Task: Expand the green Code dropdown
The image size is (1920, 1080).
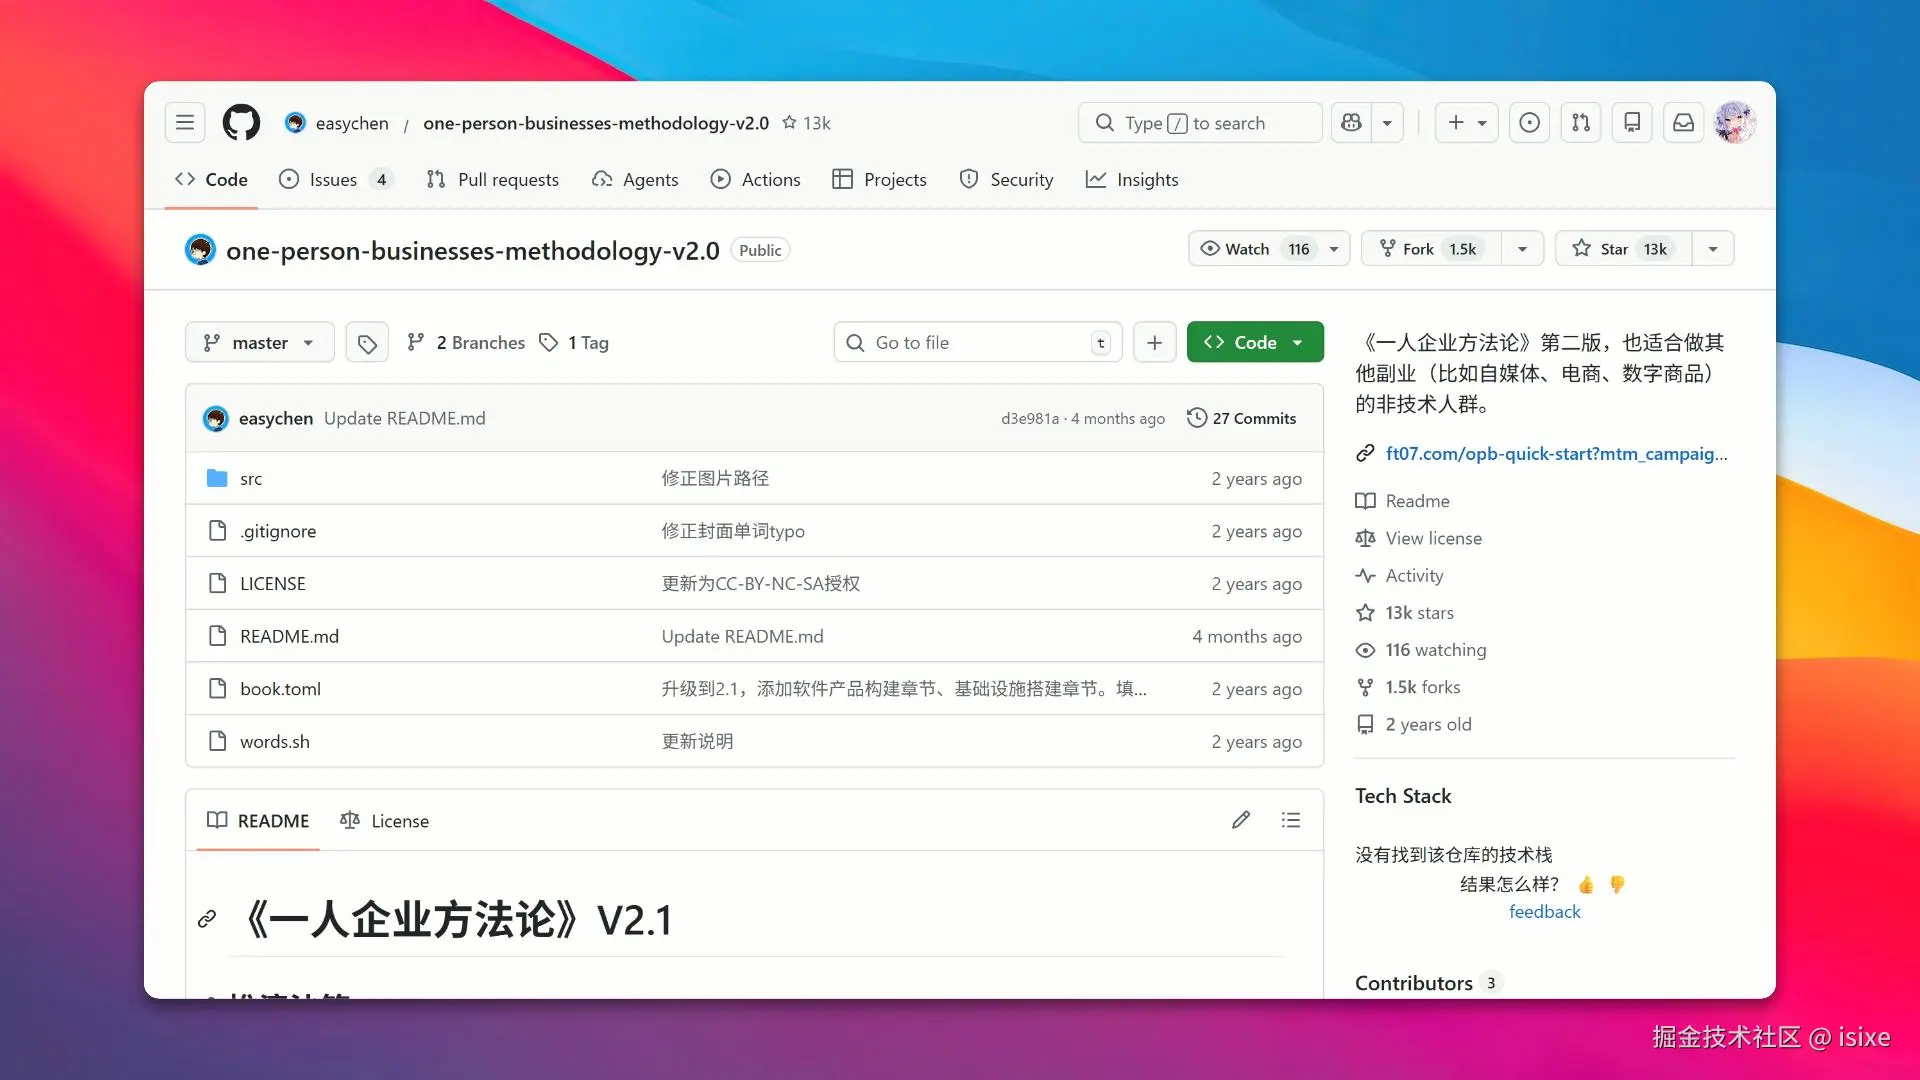Action: (1297, 341)
